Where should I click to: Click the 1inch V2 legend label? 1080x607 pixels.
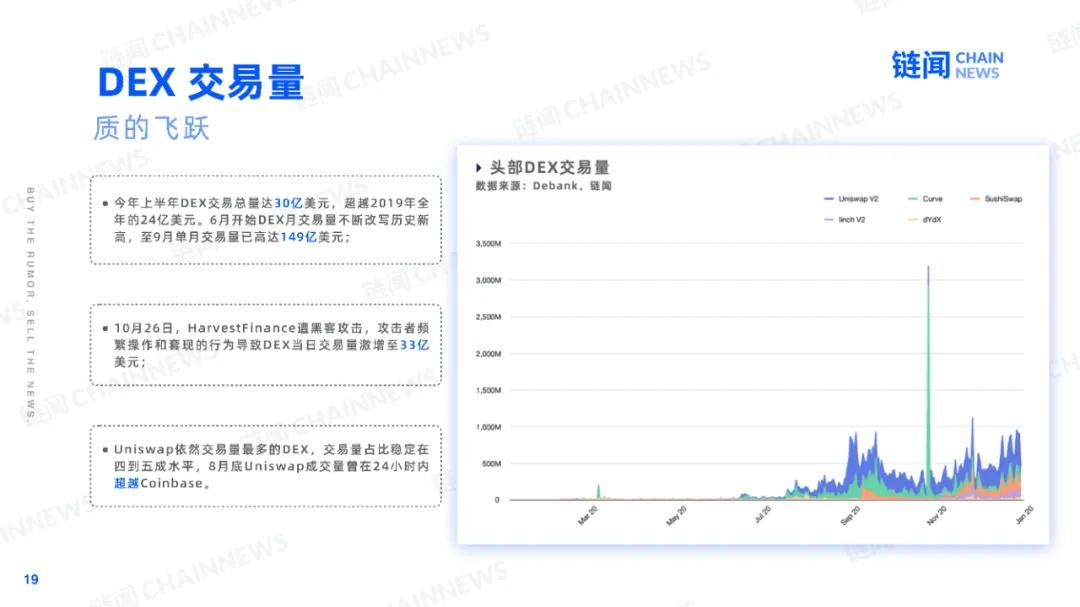pyautogui.click(x=851, y=220)
